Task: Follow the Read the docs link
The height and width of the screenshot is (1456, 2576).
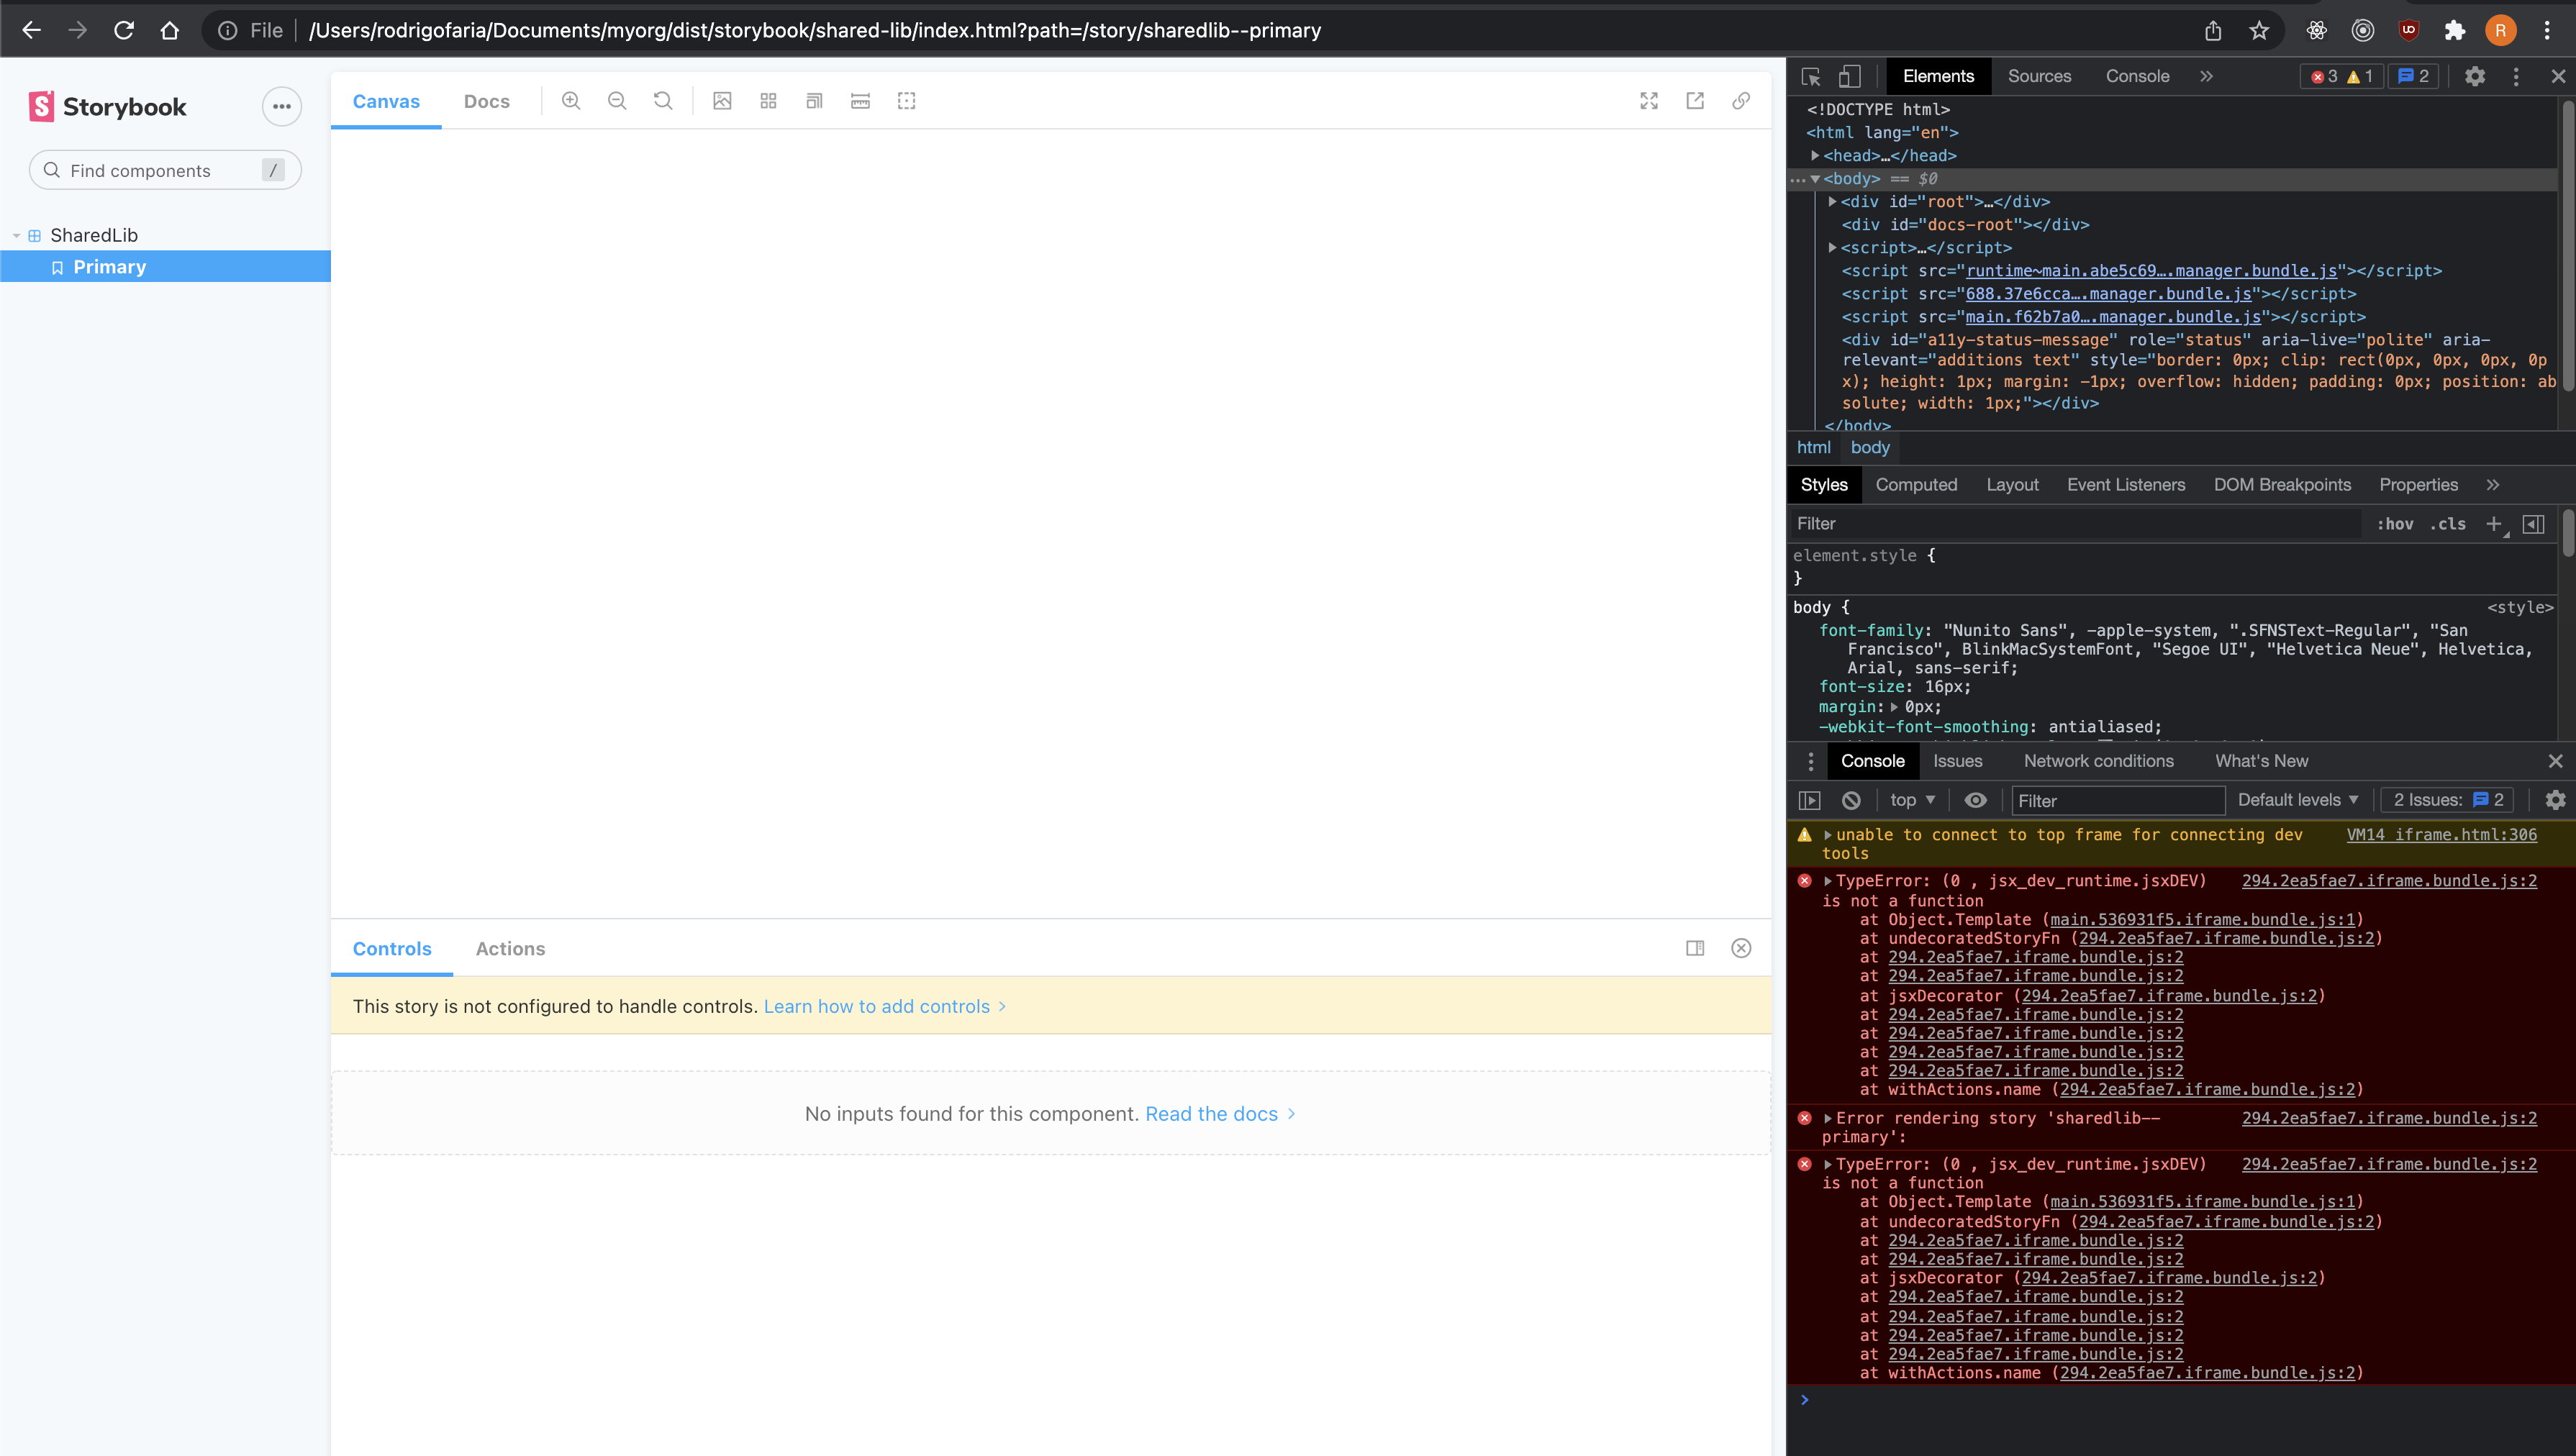Action: point(1219,1114)
